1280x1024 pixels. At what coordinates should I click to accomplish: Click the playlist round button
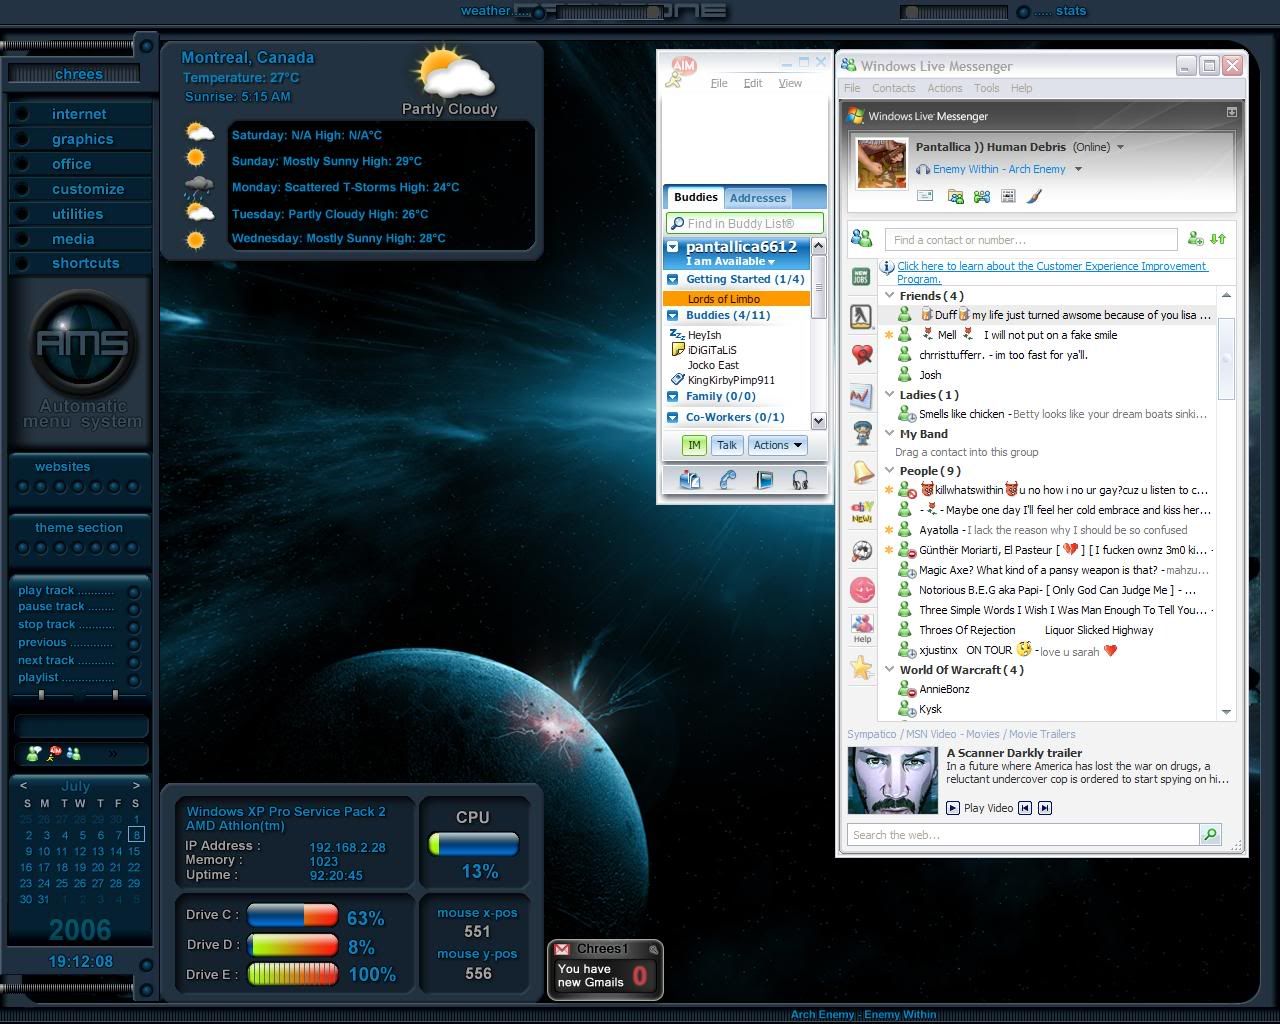pos(134,679)
